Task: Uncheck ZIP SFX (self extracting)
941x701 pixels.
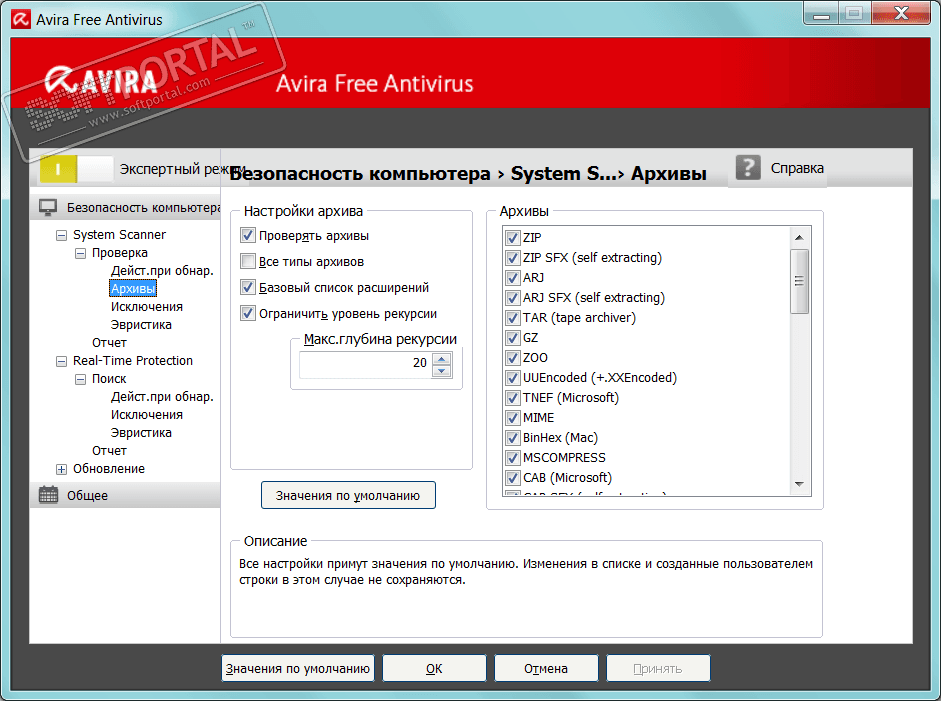Action: click(513, 258)
